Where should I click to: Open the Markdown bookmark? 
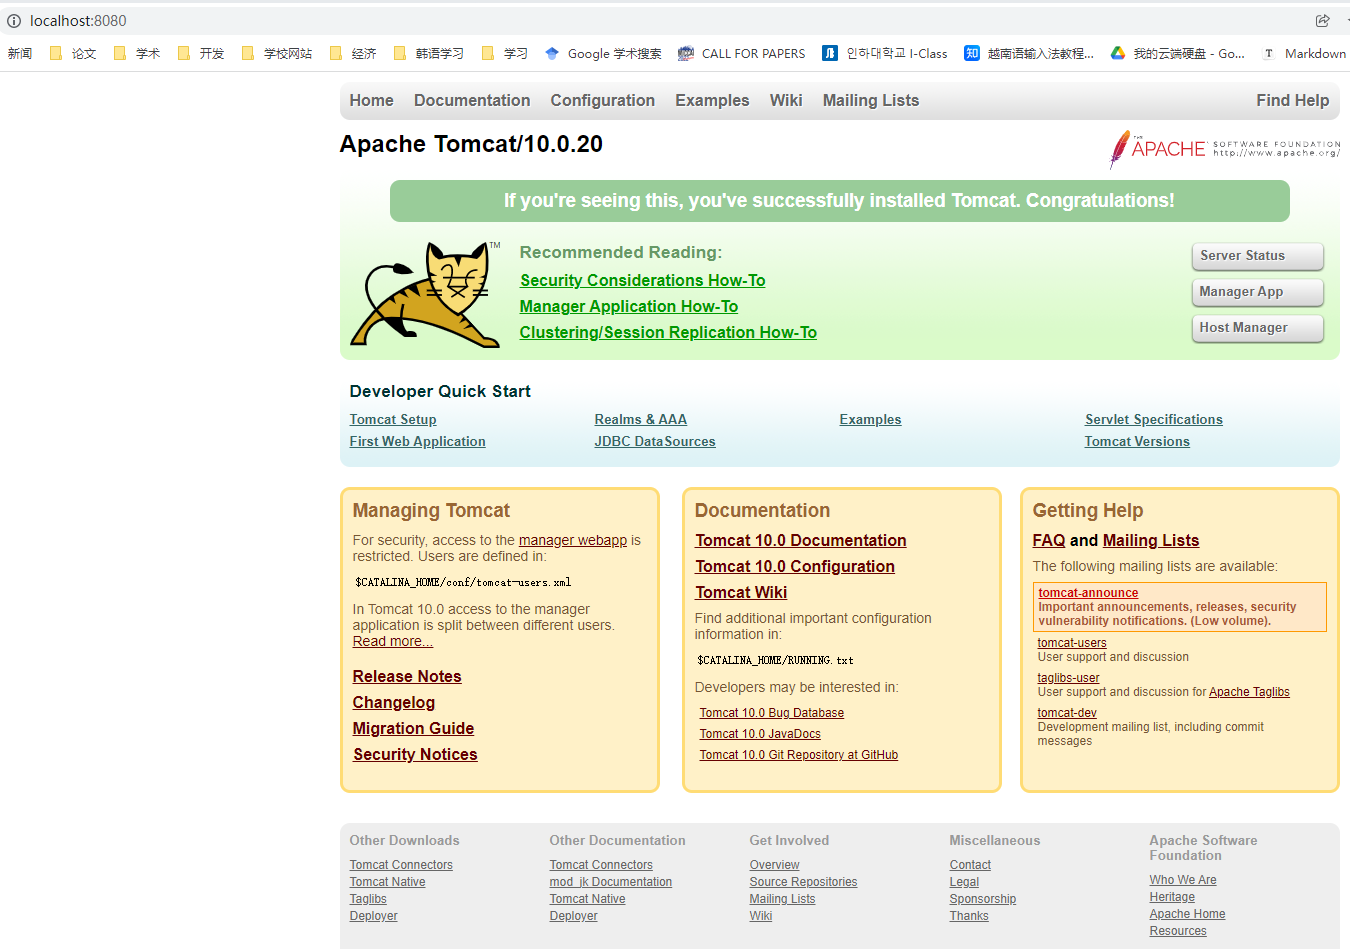(1304, 54)
